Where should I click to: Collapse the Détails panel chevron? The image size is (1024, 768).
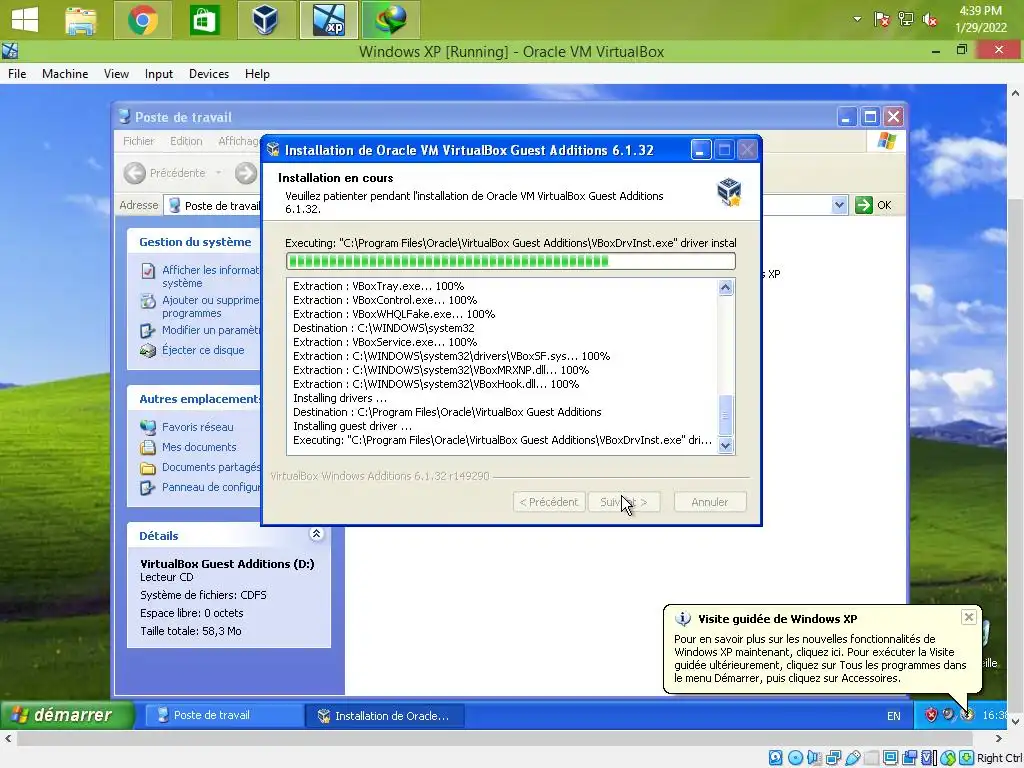[316, 534]
